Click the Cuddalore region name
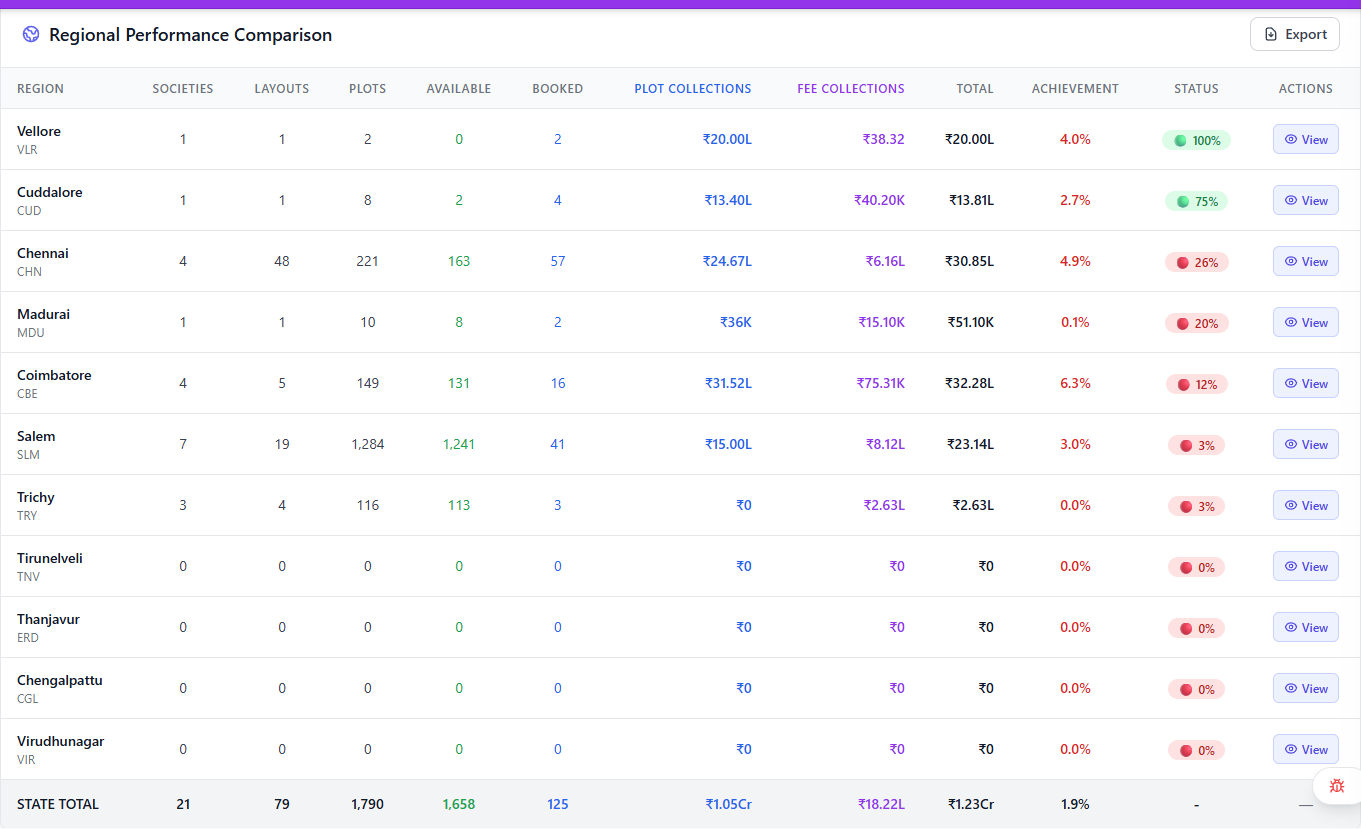 (50, 192)
